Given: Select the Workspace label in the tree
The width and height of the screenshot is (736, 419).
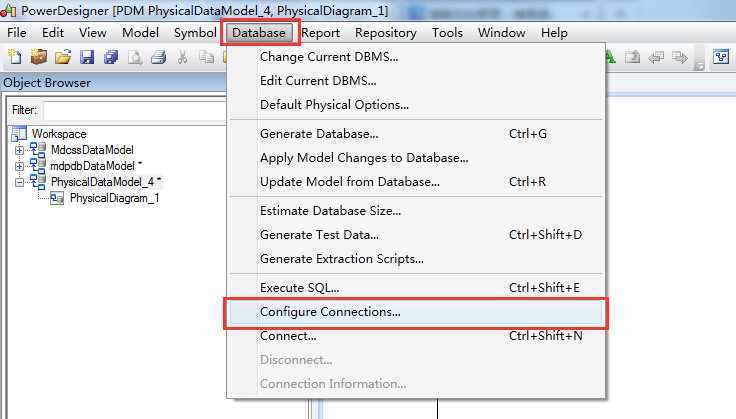Looking at the screenshot, I should [x=59, y=134].
